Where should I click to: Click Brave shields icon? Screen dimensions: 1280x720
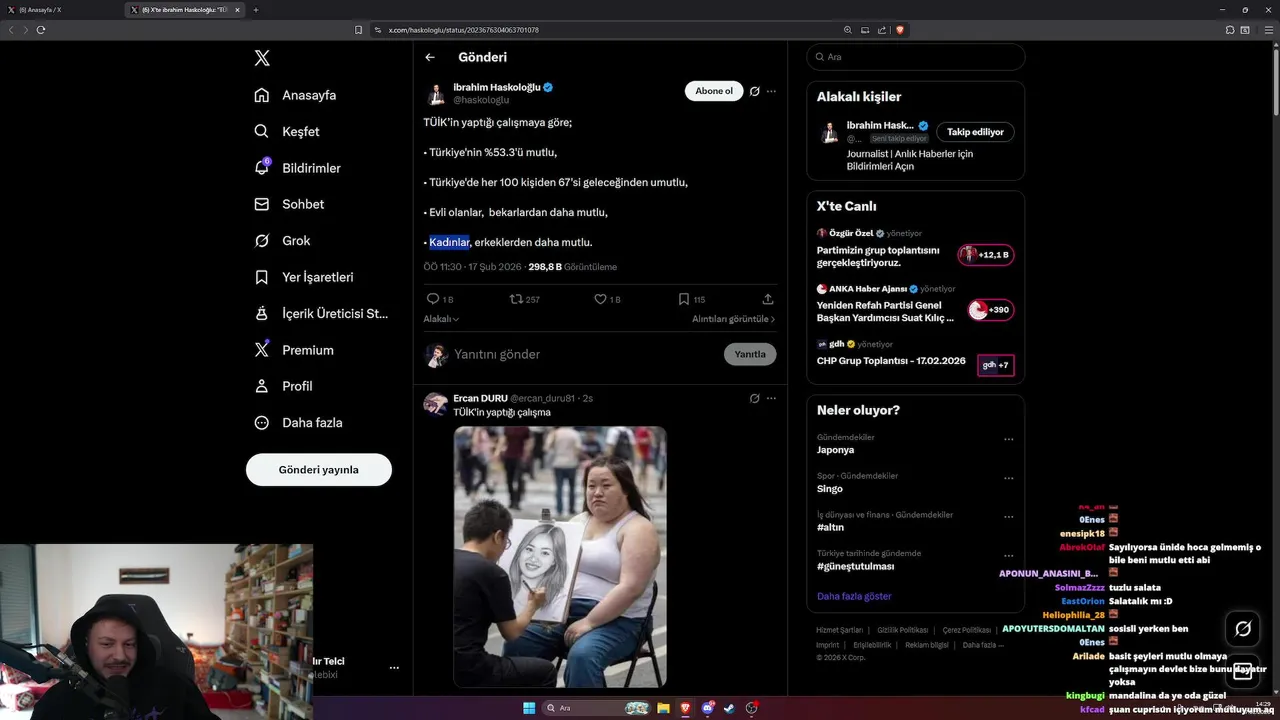click(x=900, y=30)
